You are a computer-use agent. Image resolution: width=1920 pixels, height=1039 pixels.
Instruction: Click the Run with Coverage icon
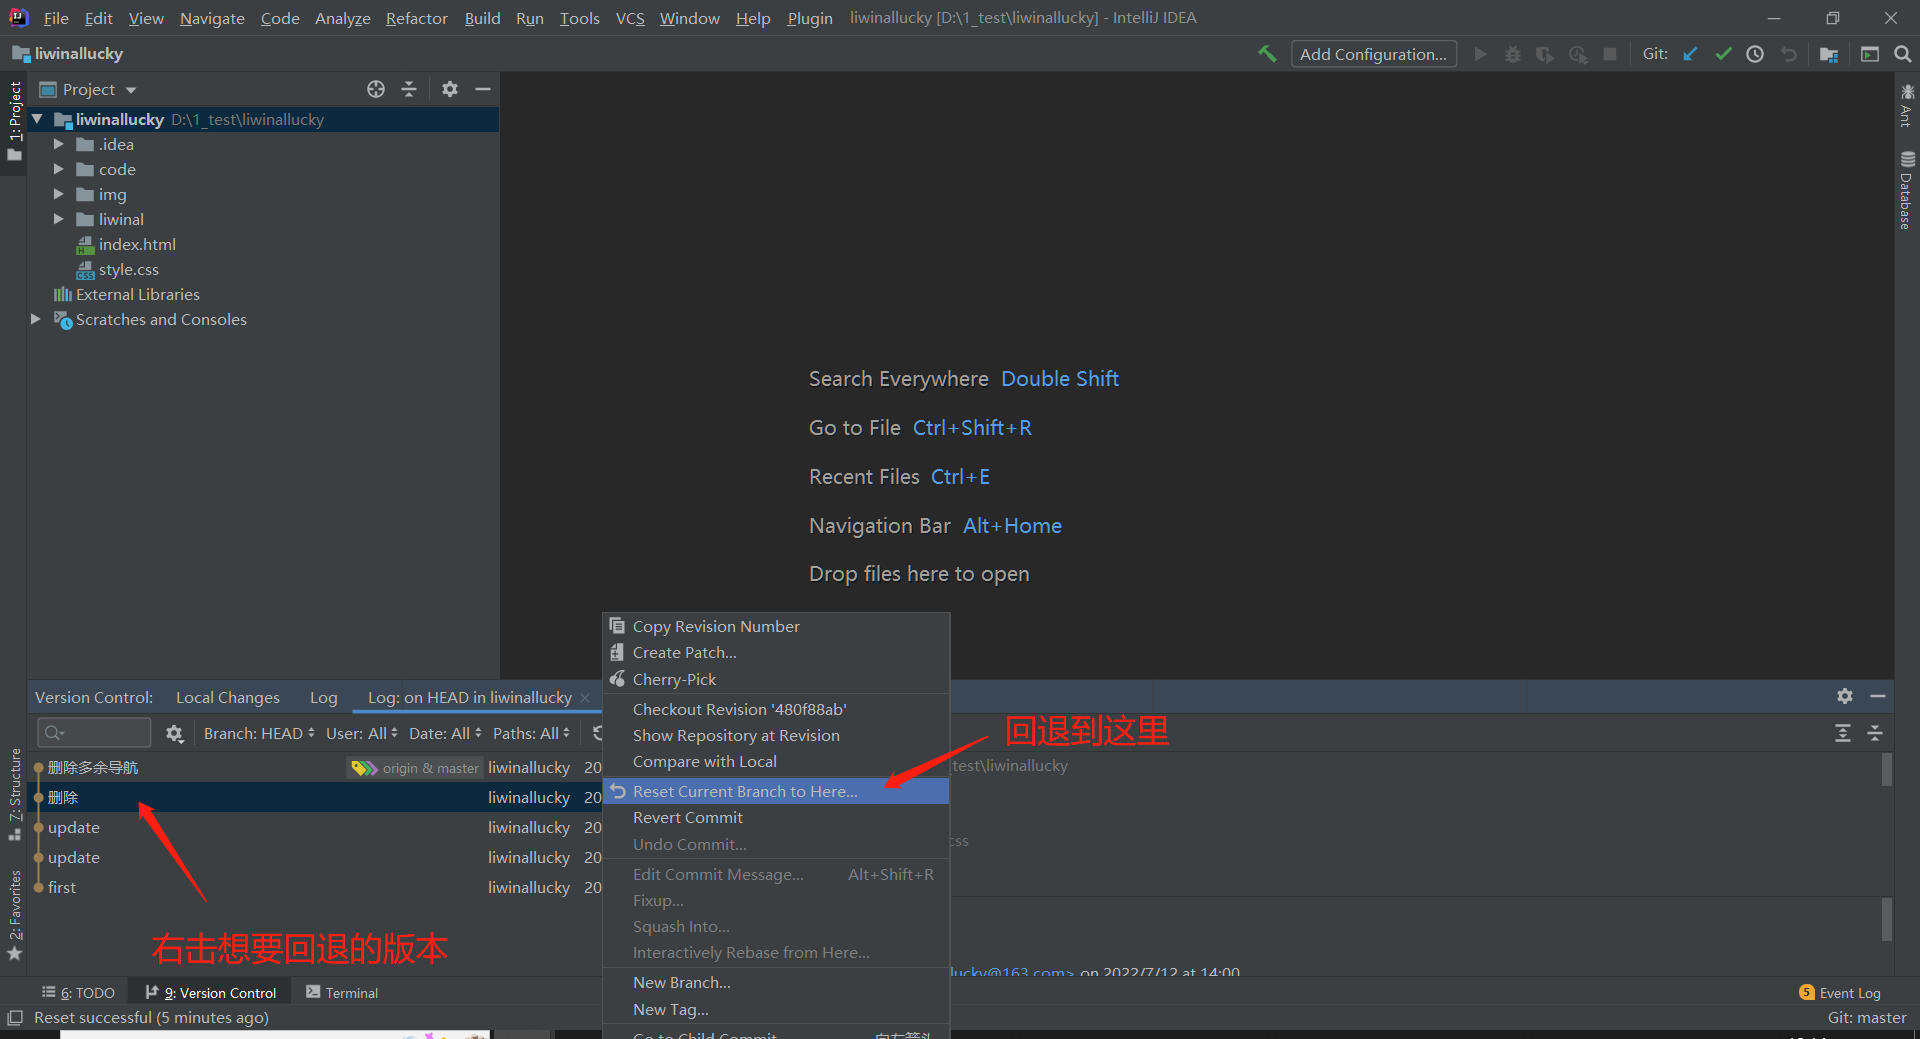point(1545,54)
